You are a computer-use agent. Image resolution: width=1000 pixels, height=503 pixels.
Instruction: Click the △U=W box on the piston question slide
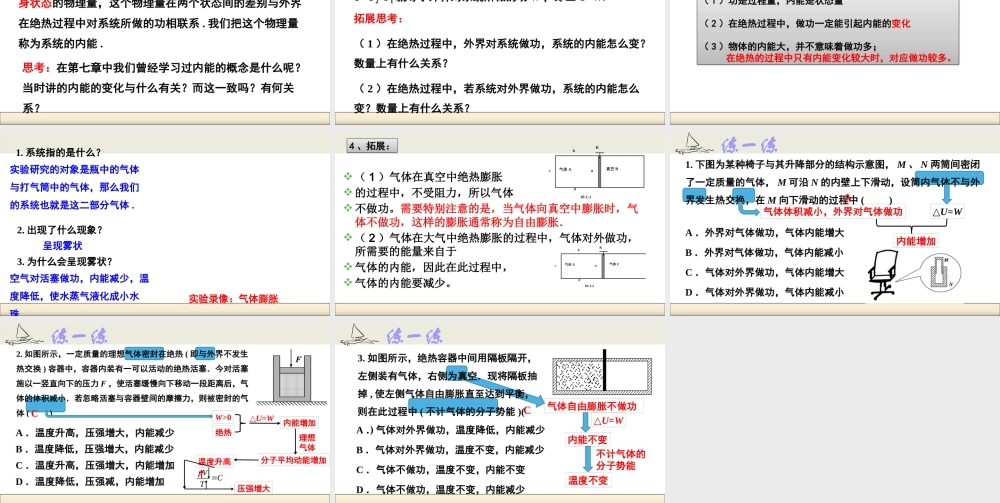click(261, 419)
